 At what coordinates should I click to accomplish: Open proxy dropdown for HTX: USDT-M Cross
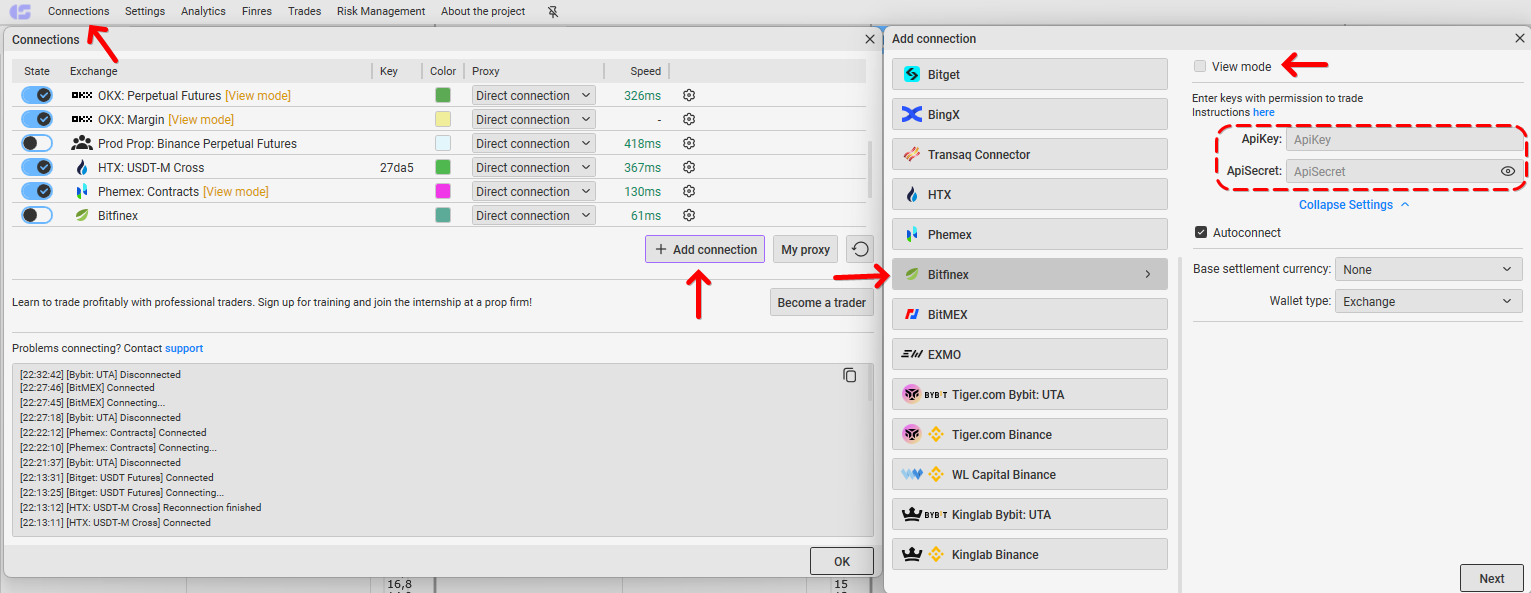[533, 167]
